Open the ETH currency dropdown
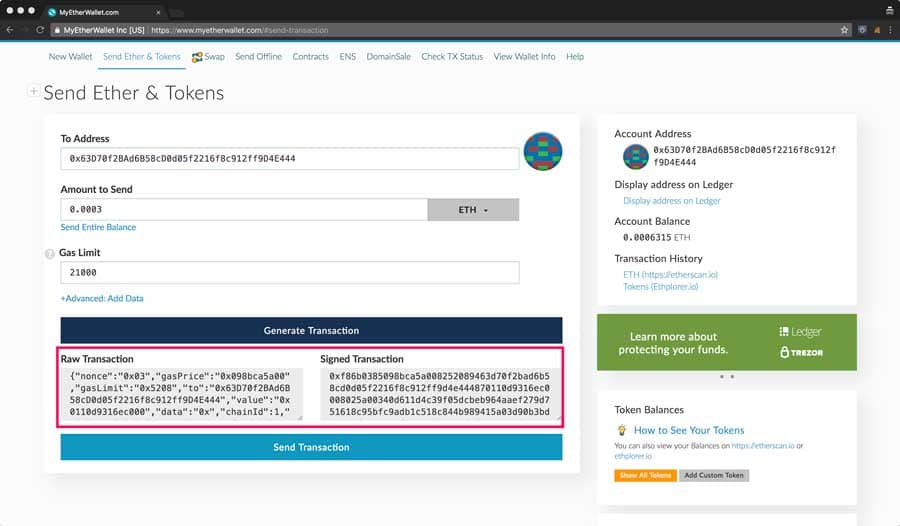This screenshot has width=900, height=526. pos(474,210)
